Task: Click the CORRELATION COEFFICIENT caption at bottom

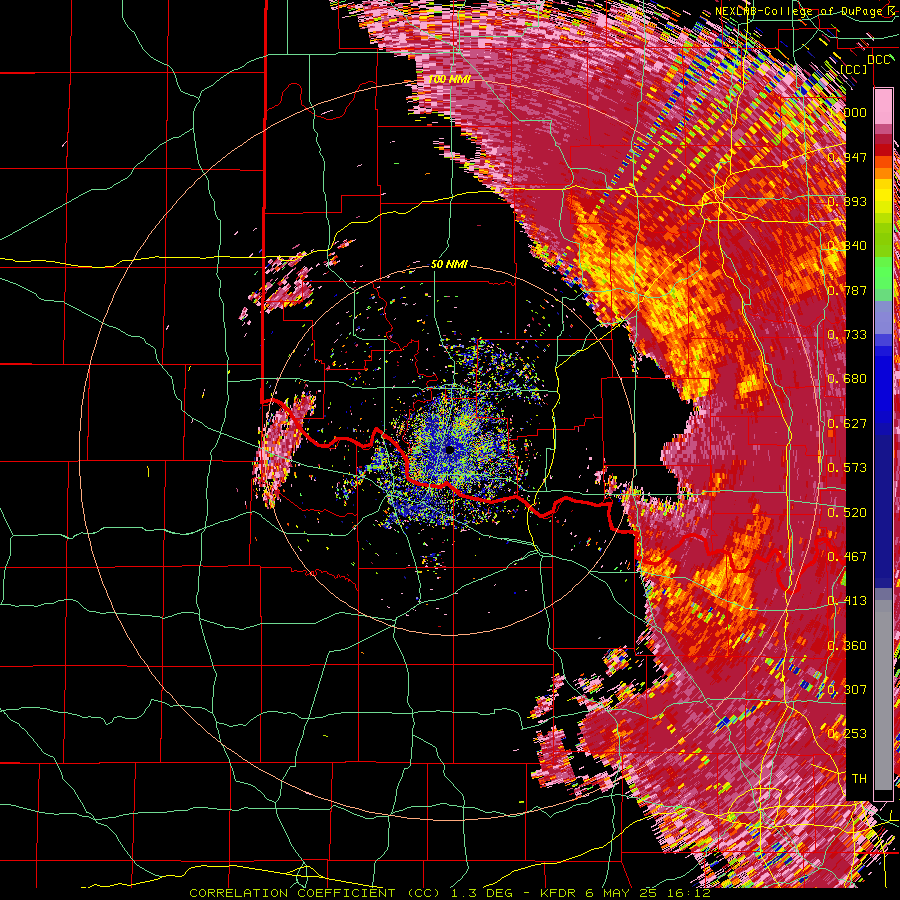Action: pos(450,893)
